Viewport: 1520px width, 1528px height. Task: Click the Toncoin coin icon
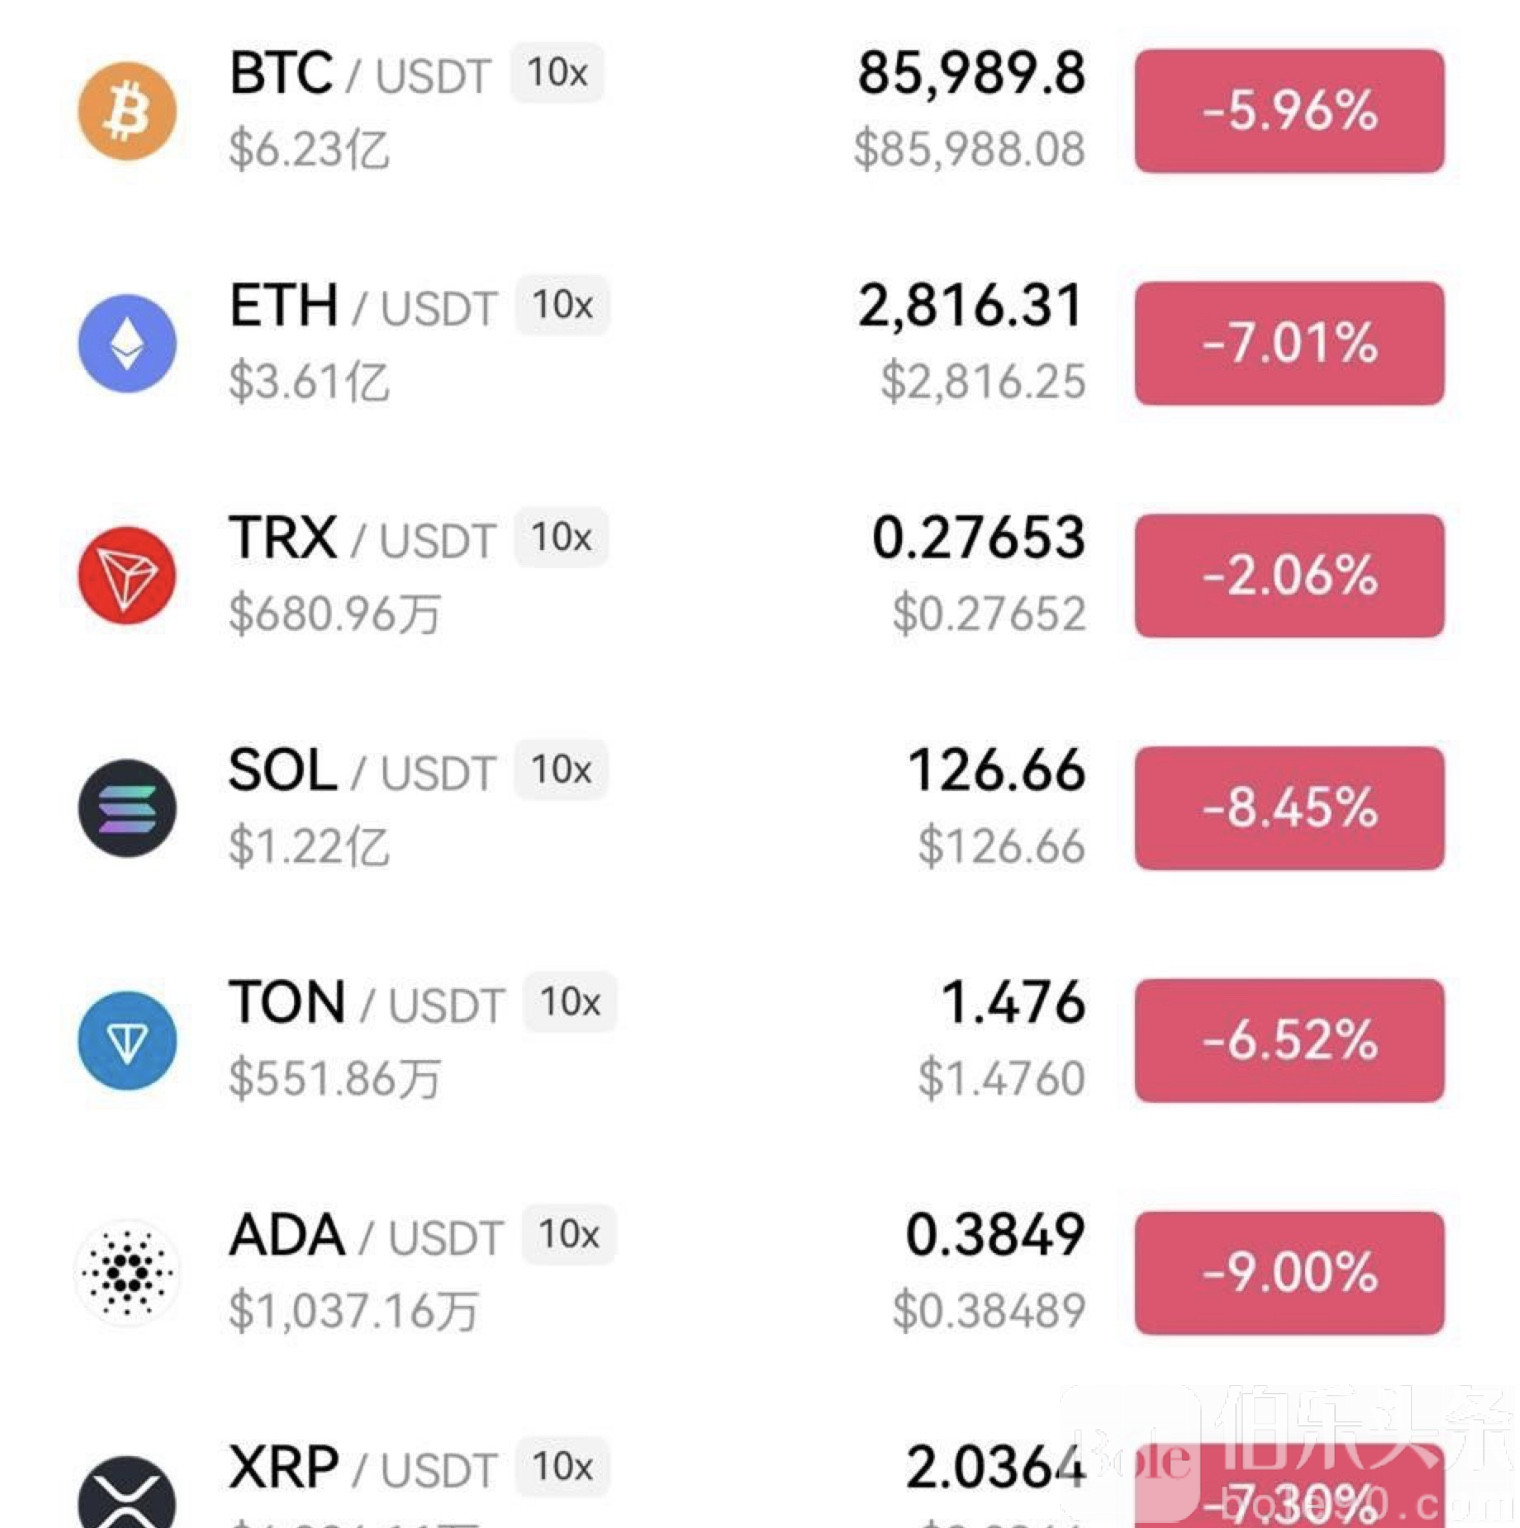pos(127,1041)
